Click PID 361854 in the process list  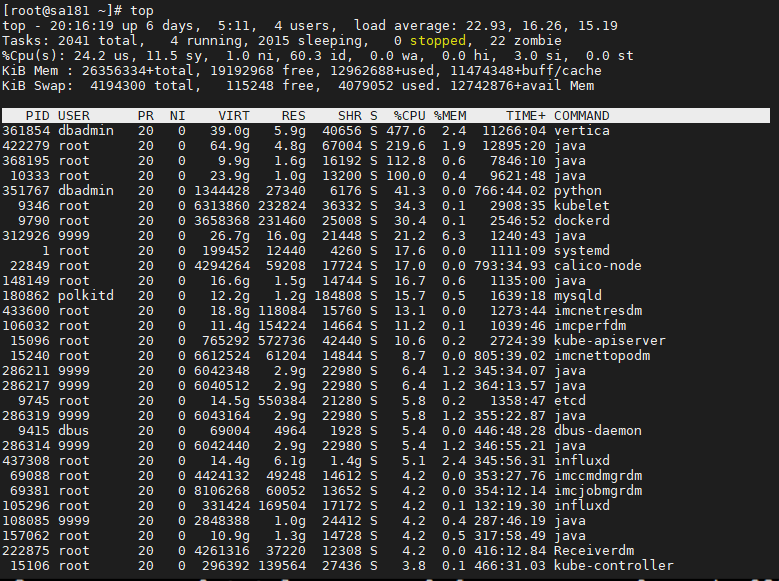(26, 130)
